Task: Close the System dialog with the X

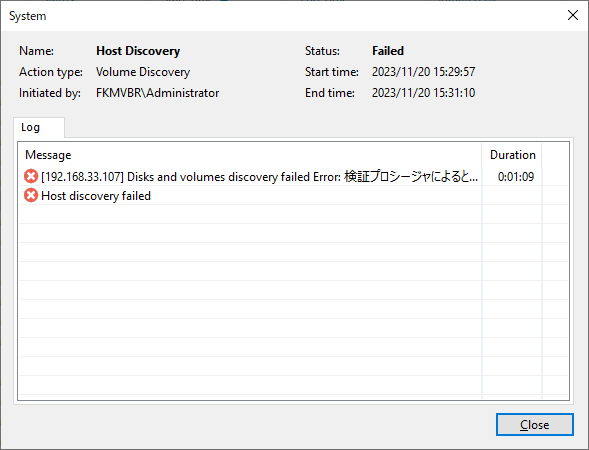Action: click(x=573, y=15)
